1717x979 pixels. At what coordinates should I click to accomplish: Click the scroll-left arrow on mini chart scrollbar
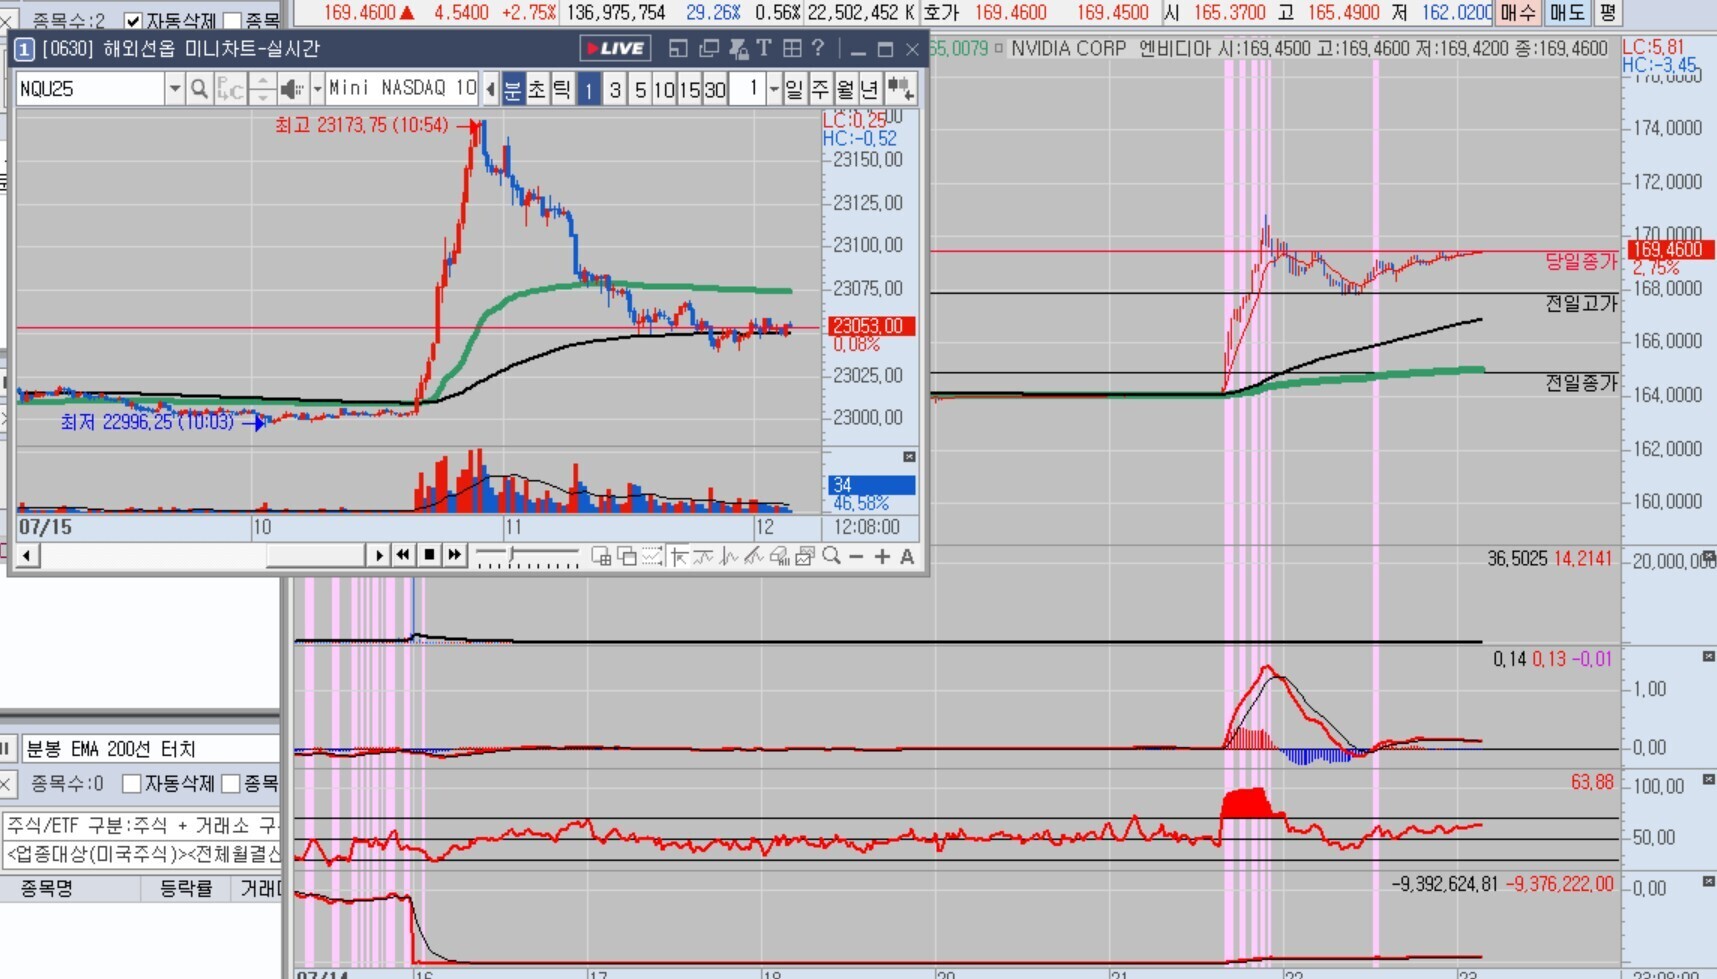[28, 555]
